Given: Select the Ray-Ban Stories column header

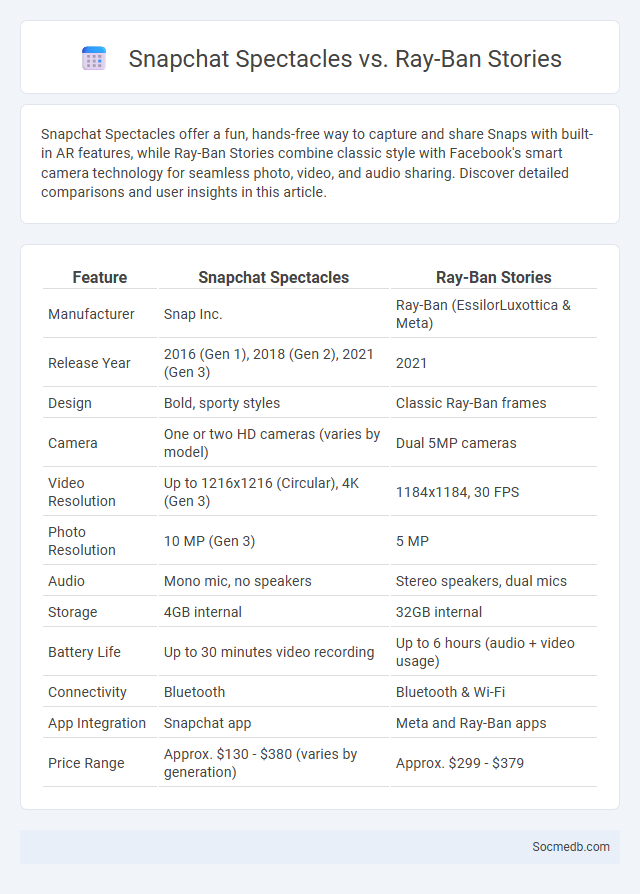Looking at the screenshot, I should [x=494, y=278].
